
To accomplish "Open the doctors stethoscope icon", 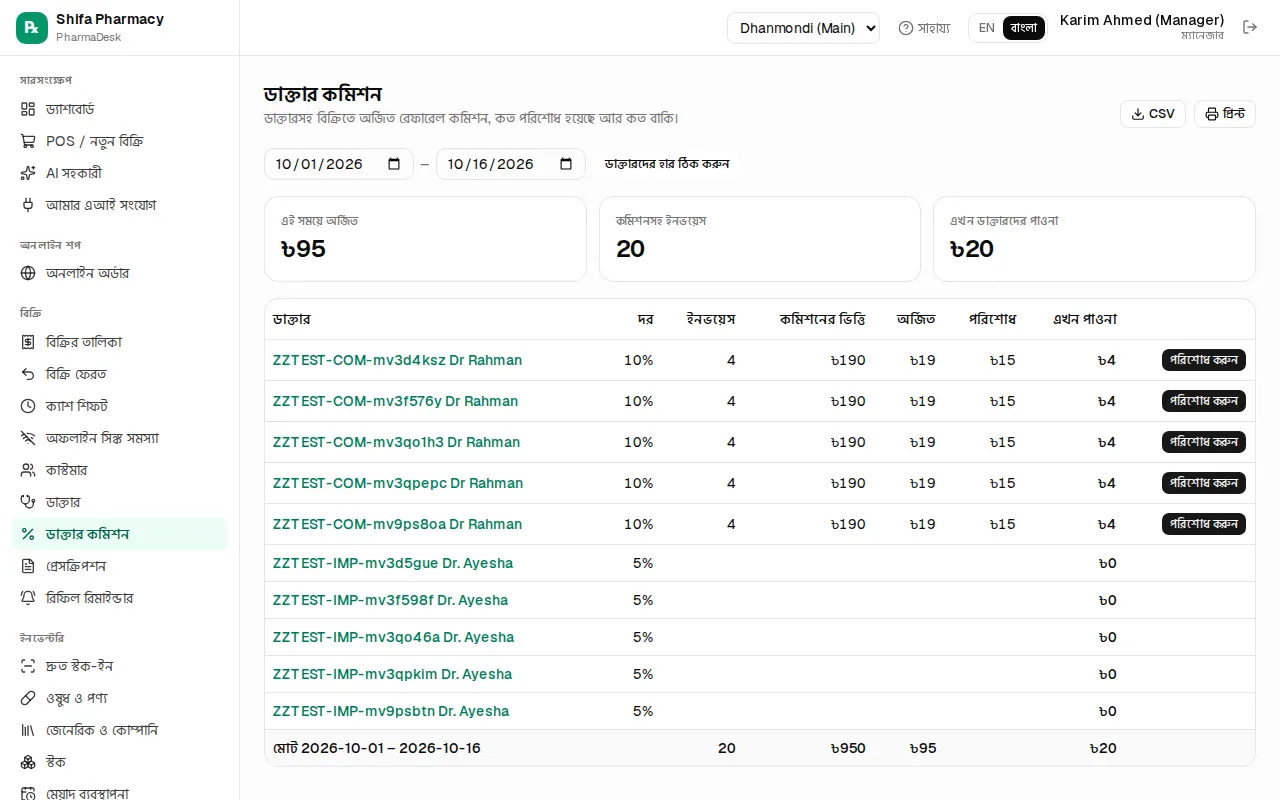I will [x=28, y=502].
